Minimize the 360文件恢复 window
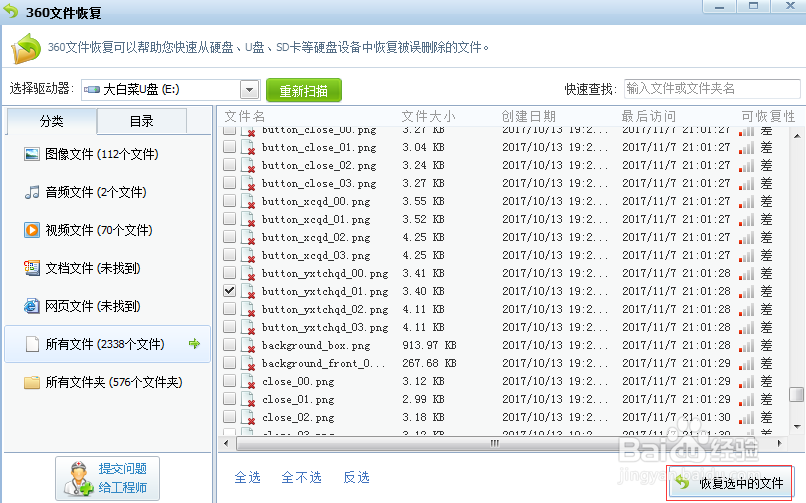The width and height of the screenshot is (806, 503). click(x=719, y=7)
